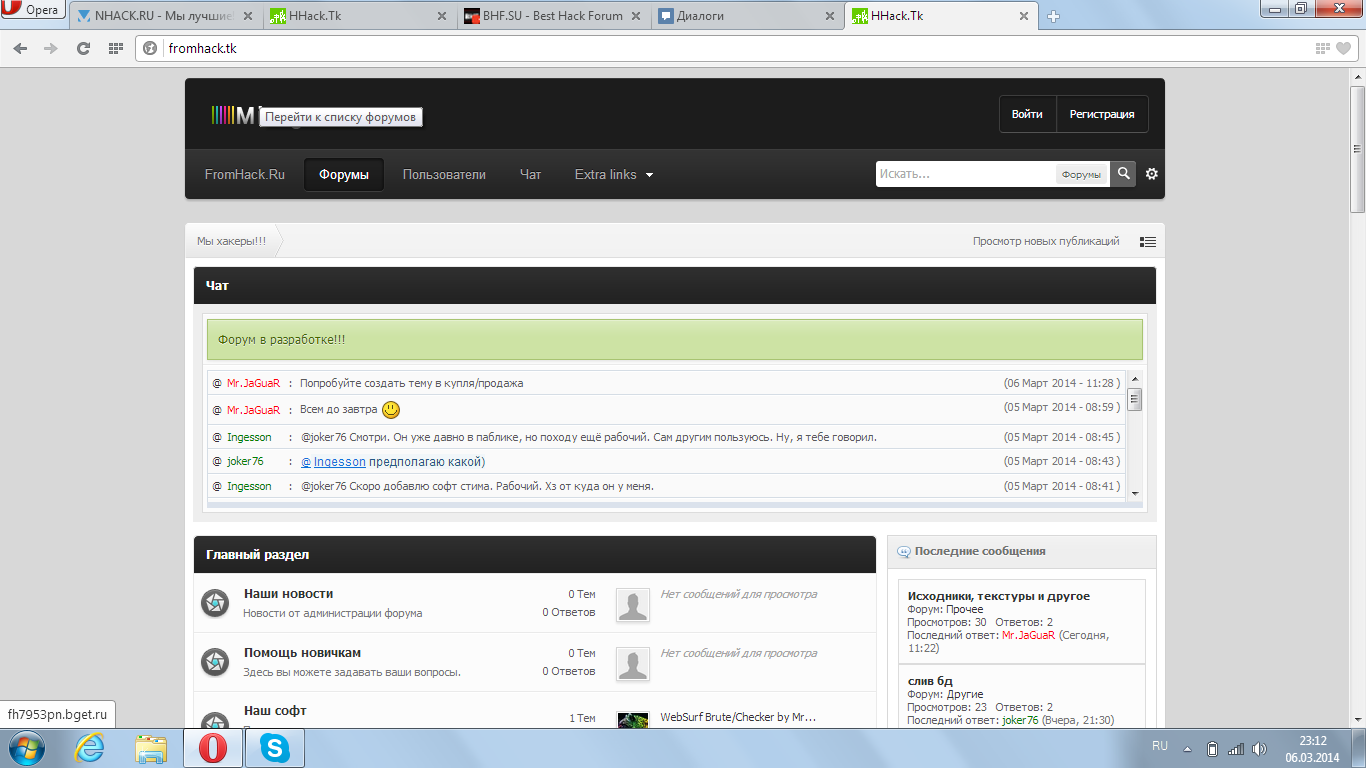This screenshot has height=768, width=1366.
Task: Open FromHack.Ru in the navigation bar
Action: [x=245, y=174]
